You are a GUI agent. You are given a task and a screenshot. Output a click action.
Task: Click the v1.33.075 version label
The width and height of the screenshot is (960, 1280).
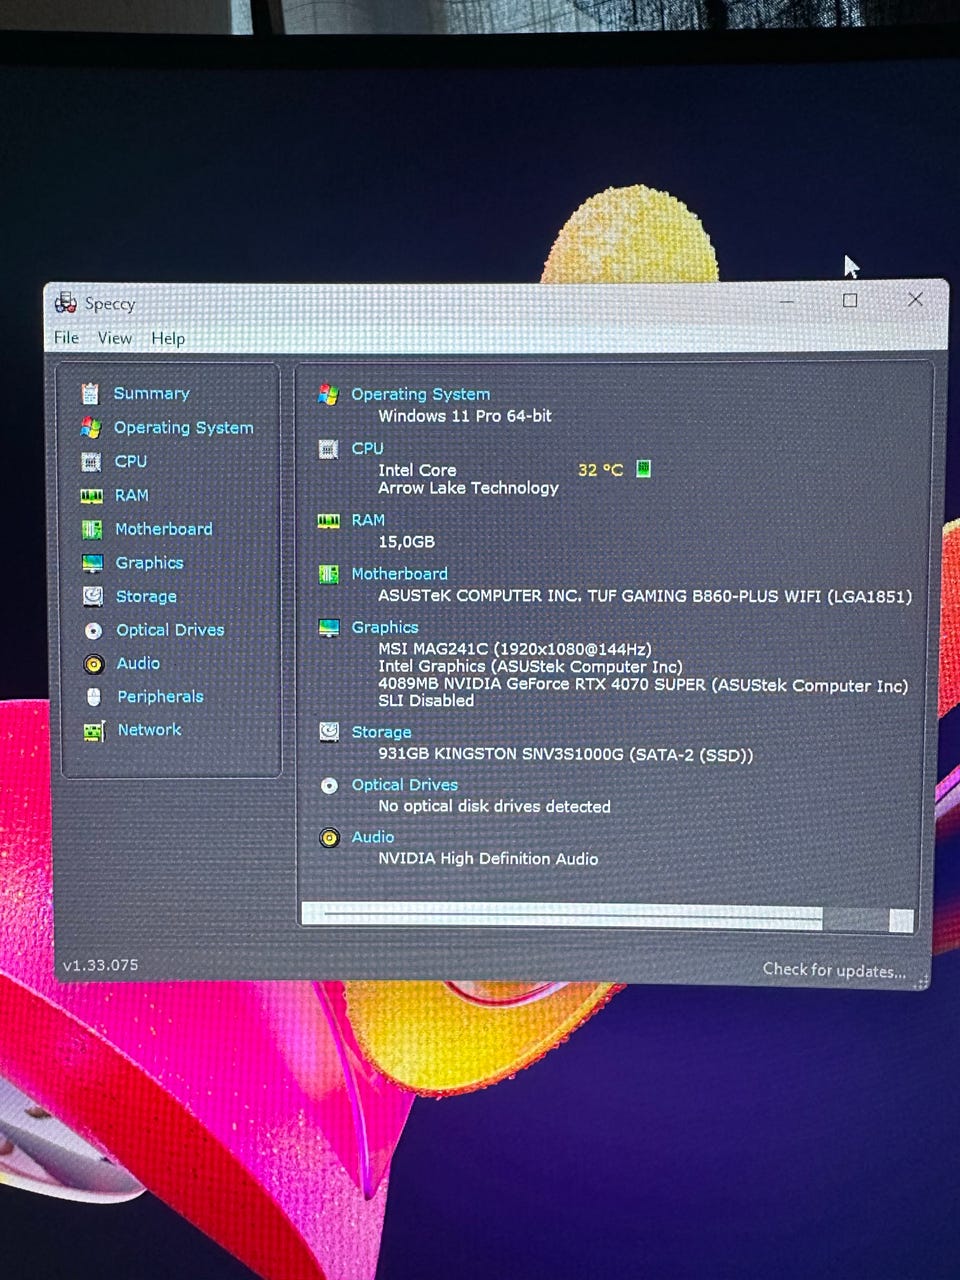(x=100, y=966)
